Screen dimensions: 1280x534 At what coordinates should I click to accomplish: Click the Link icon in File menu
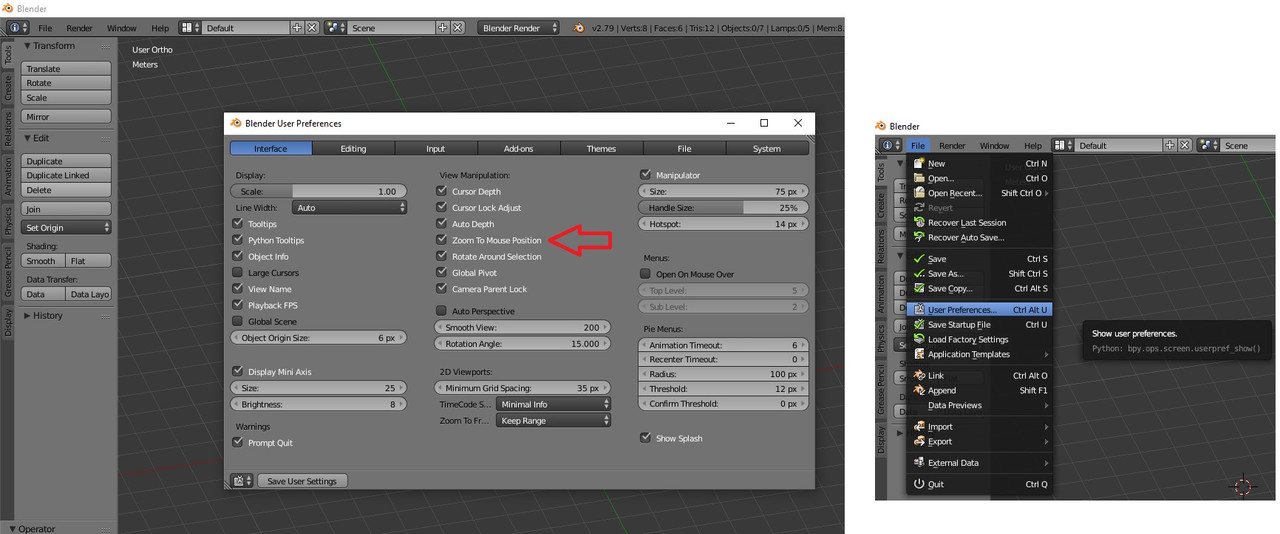click(920, 376)
